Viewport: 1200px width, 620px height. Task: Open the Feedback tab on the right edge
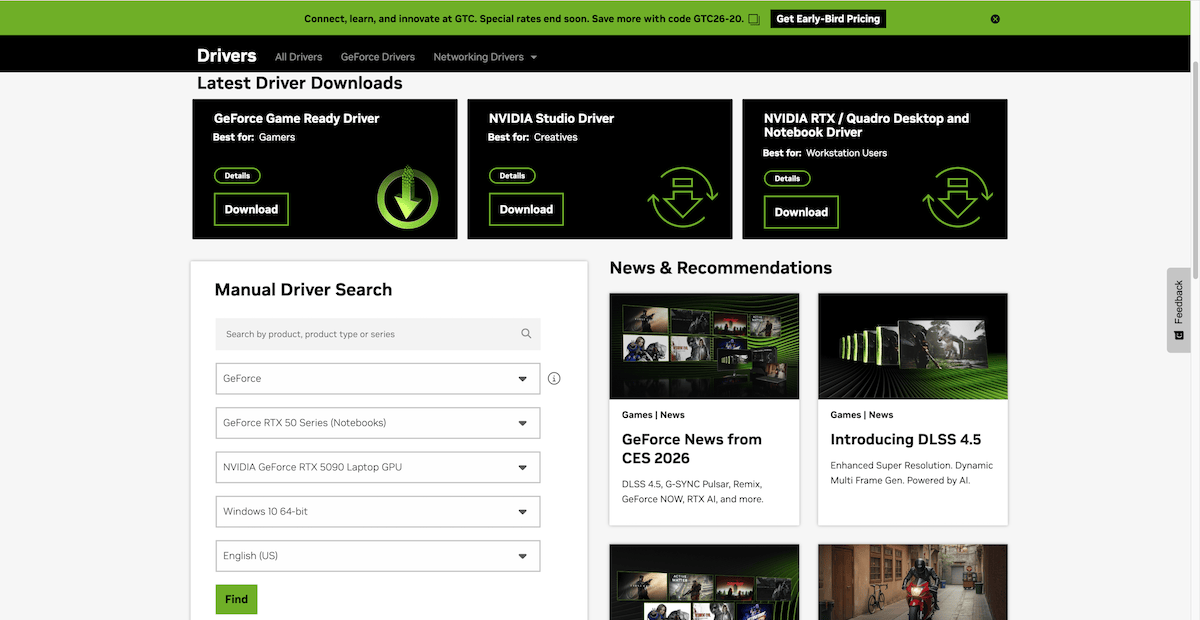[1178, 310]
